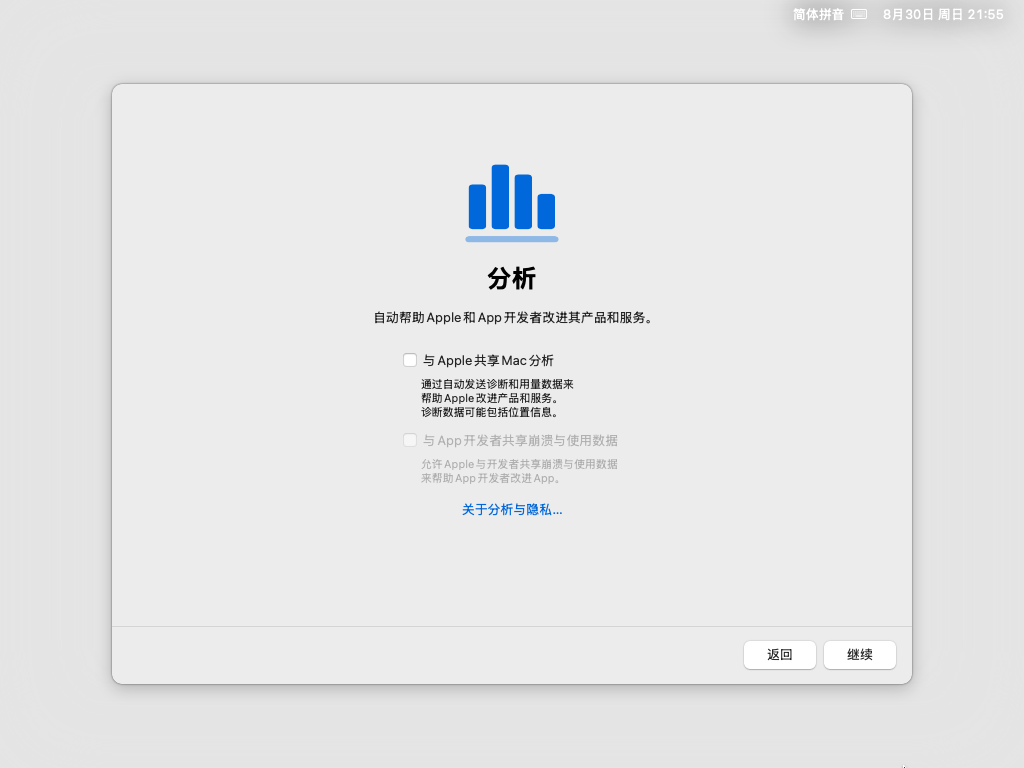Enable 与 Apple 共享 Mac 分析 checkbox
The image size is (1024, 768).
pos(409,360)
